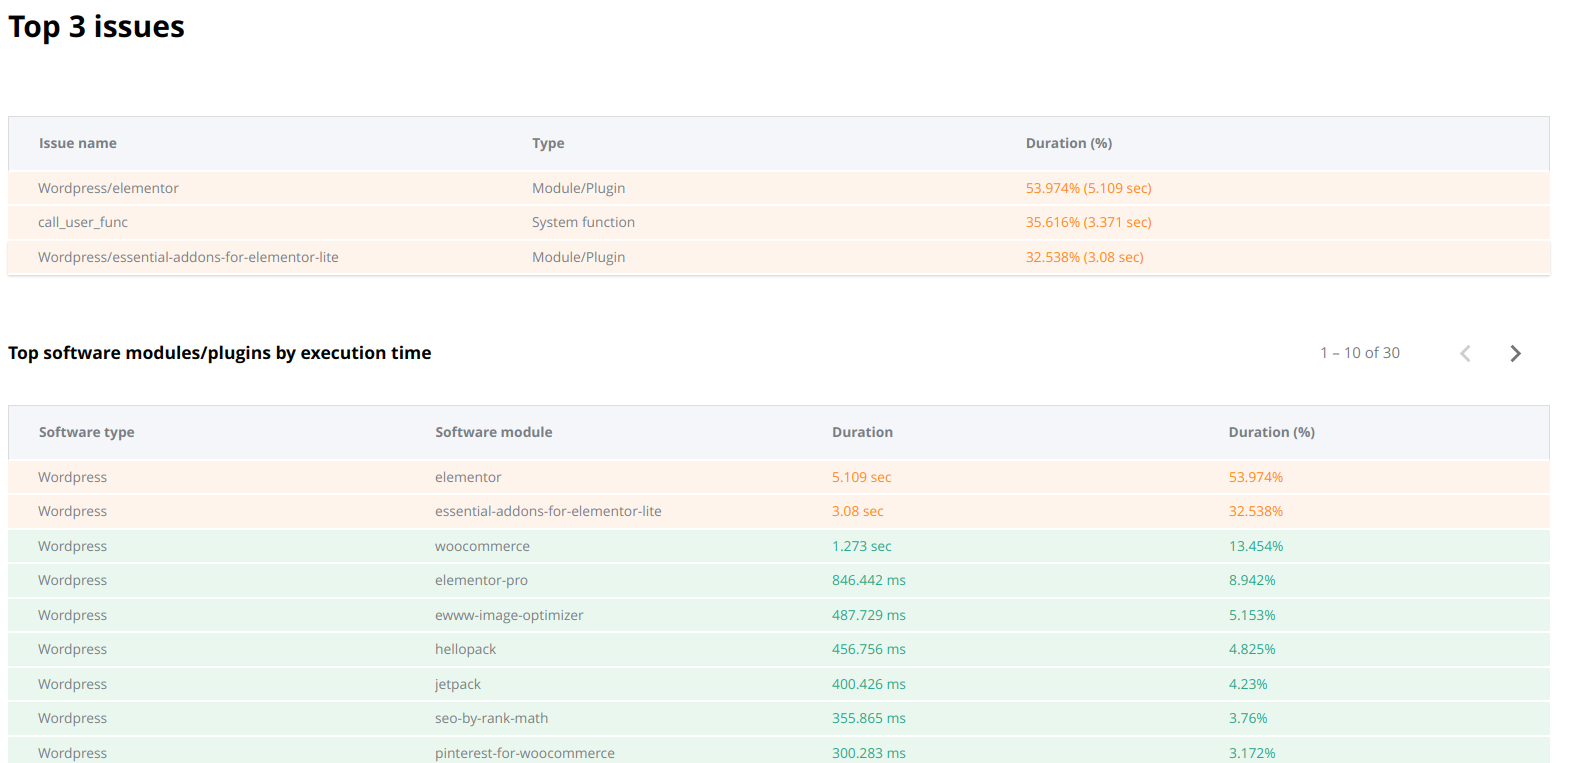Click the Type column header

pyautogui.click(x=548, y=143)
